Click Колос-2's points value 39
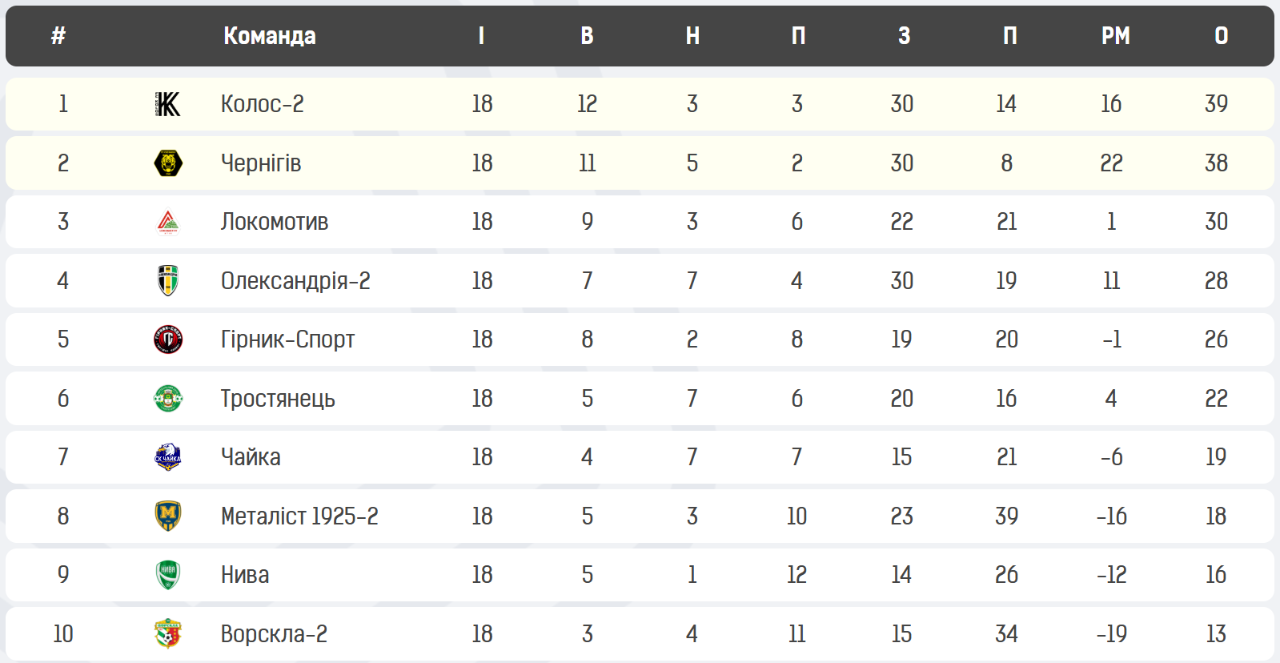Image resolution: width=1280 pixels, height=663 pixels. [1216, 104]
